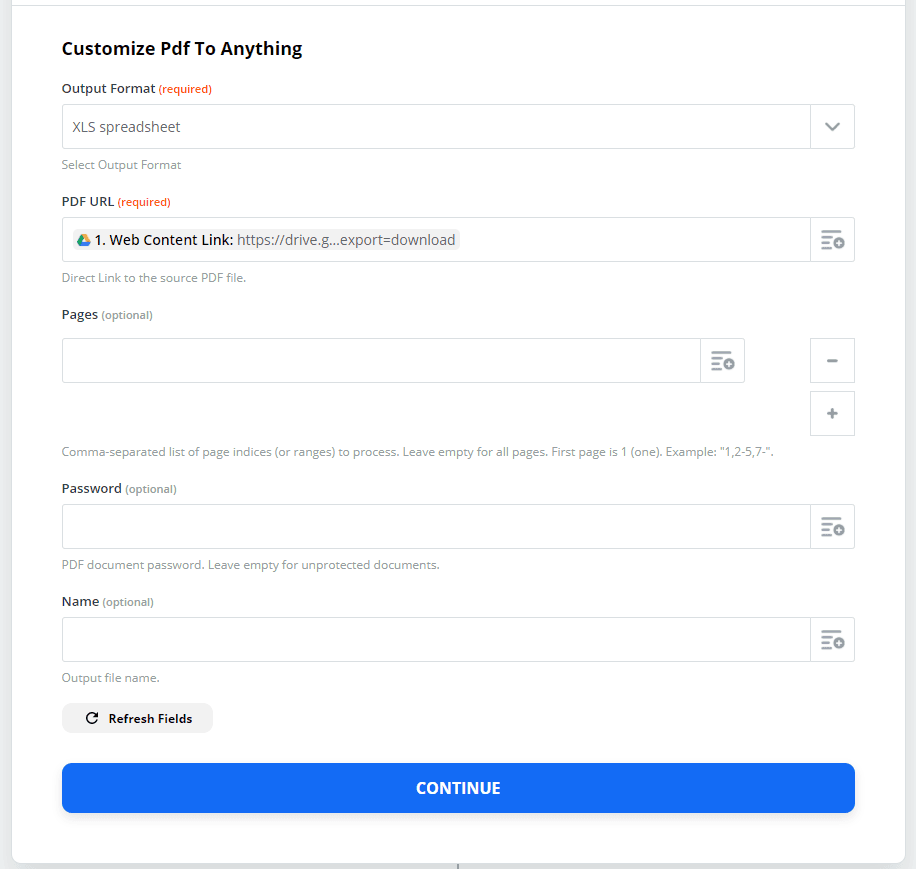The image size is (916, 869).
Task: Click the insert data icon beside PDF URL
Action: pos(833,239)
